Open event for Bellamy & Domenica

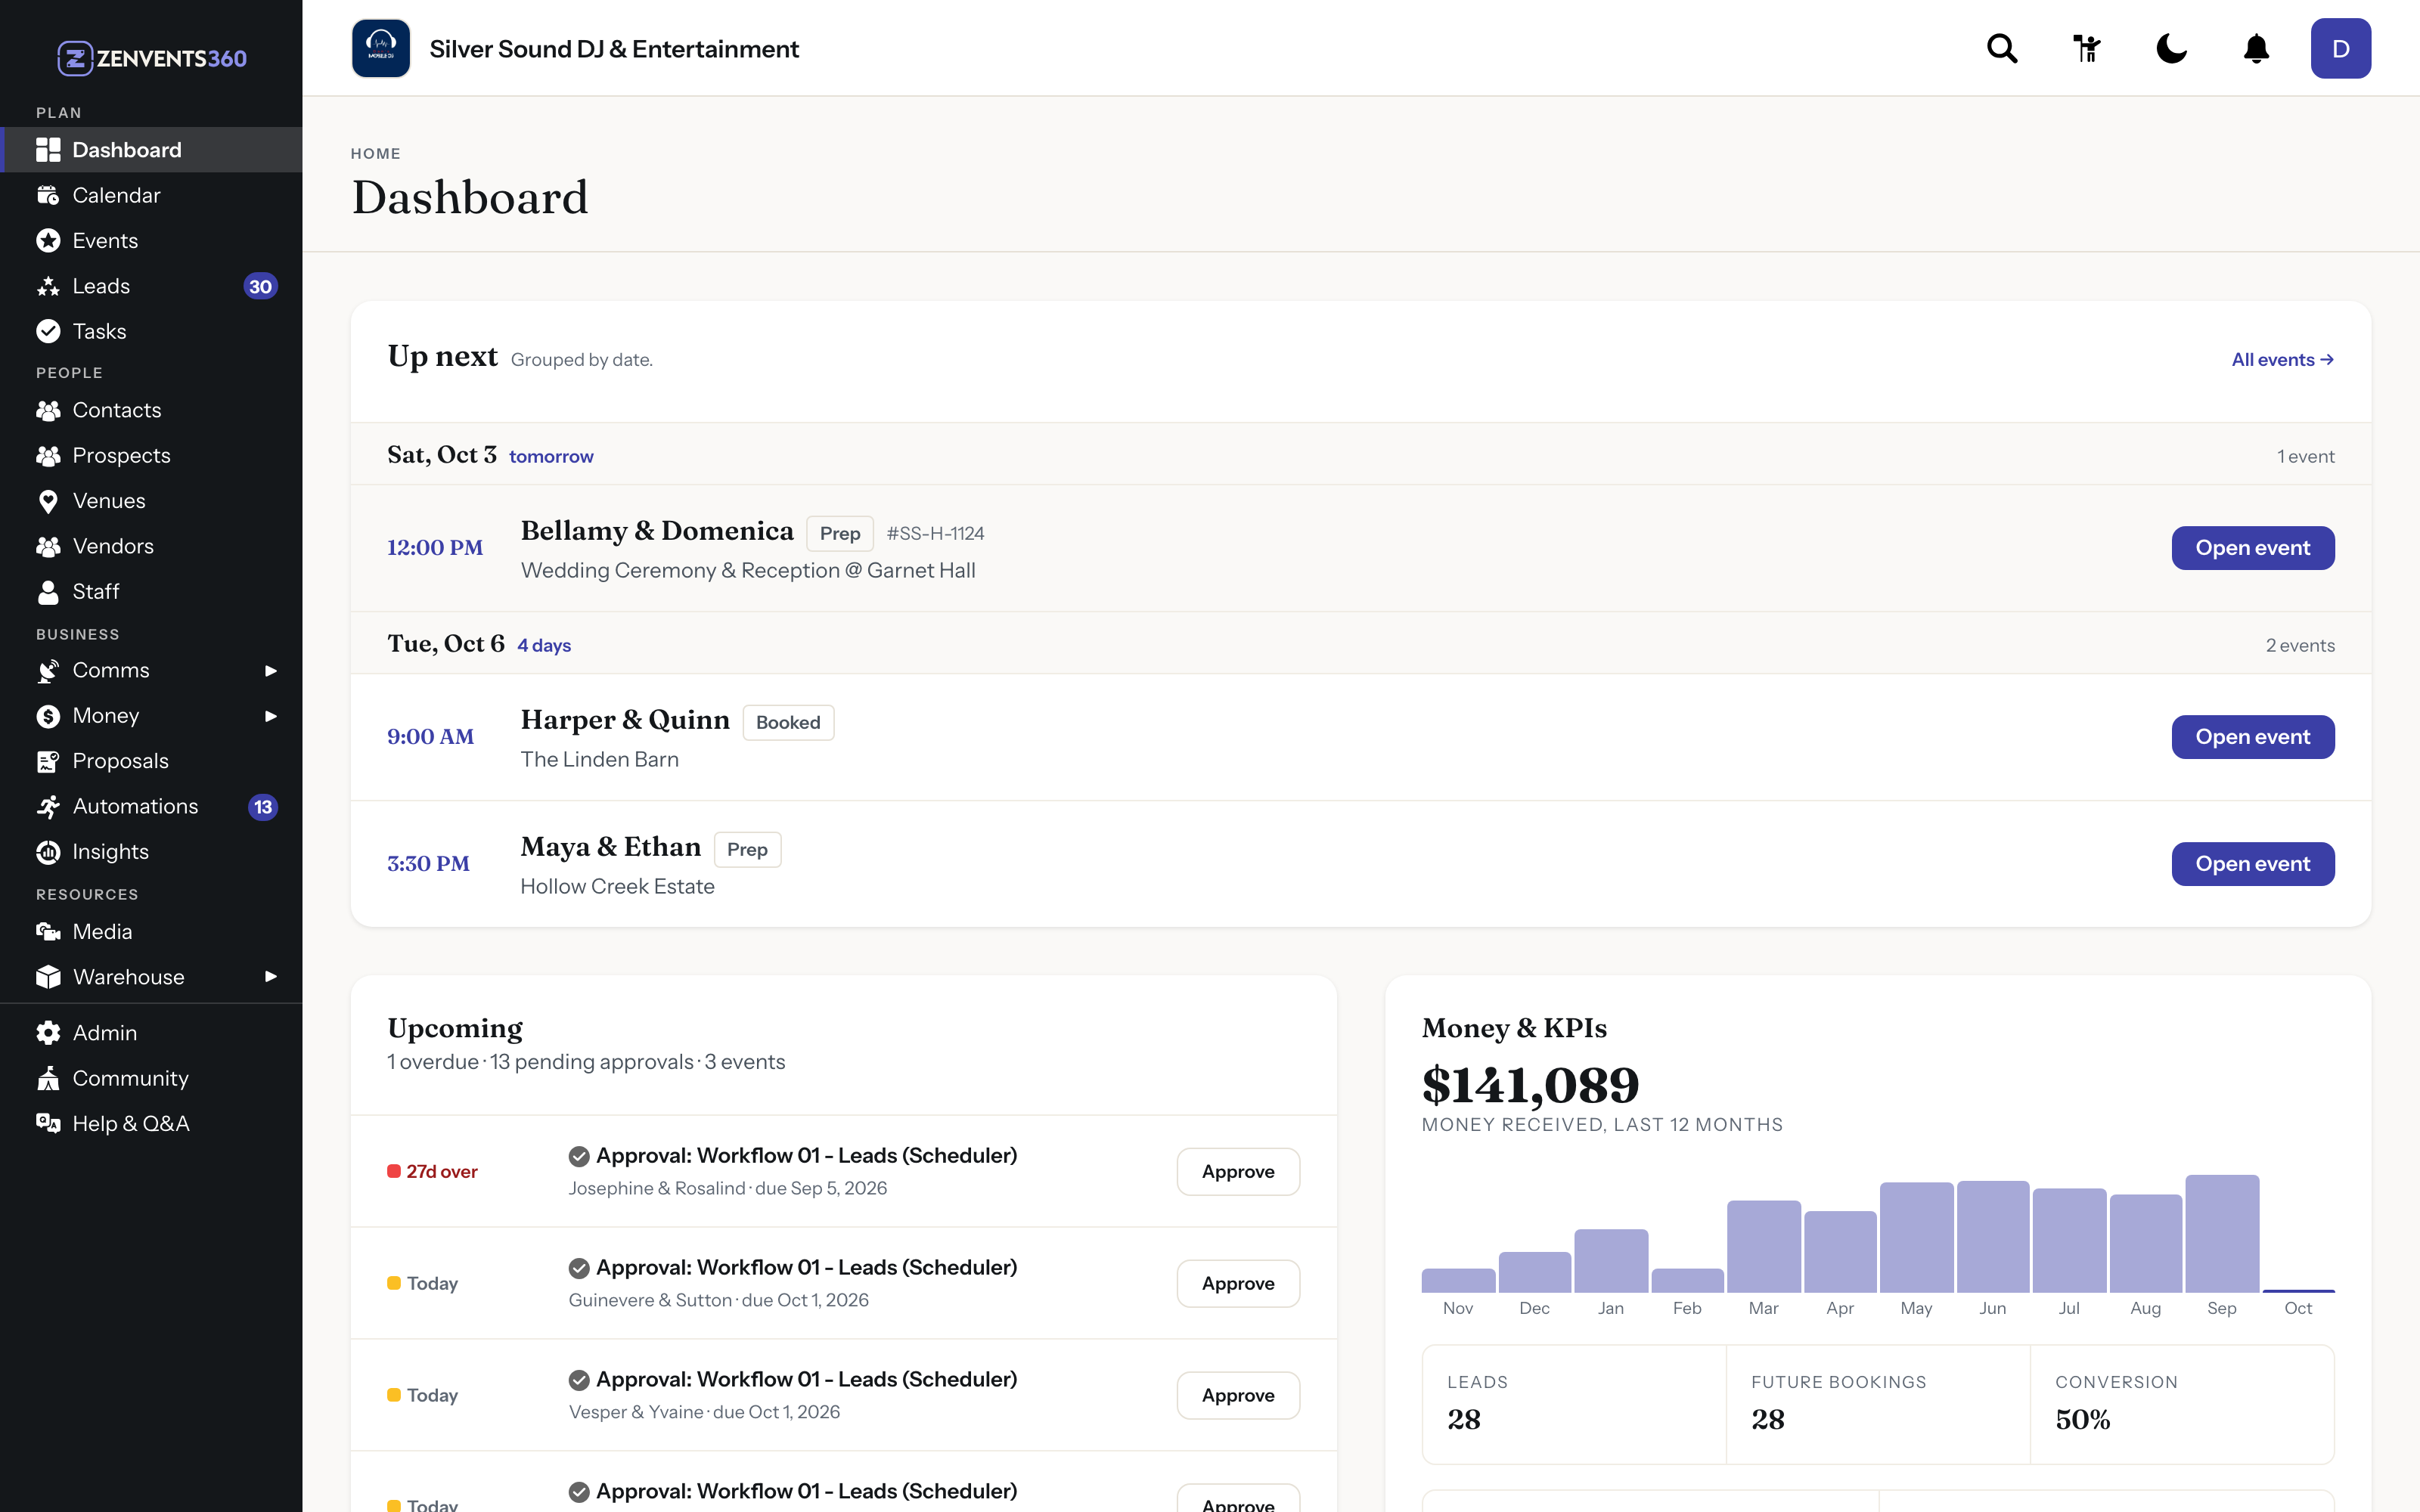[2252, 548]
